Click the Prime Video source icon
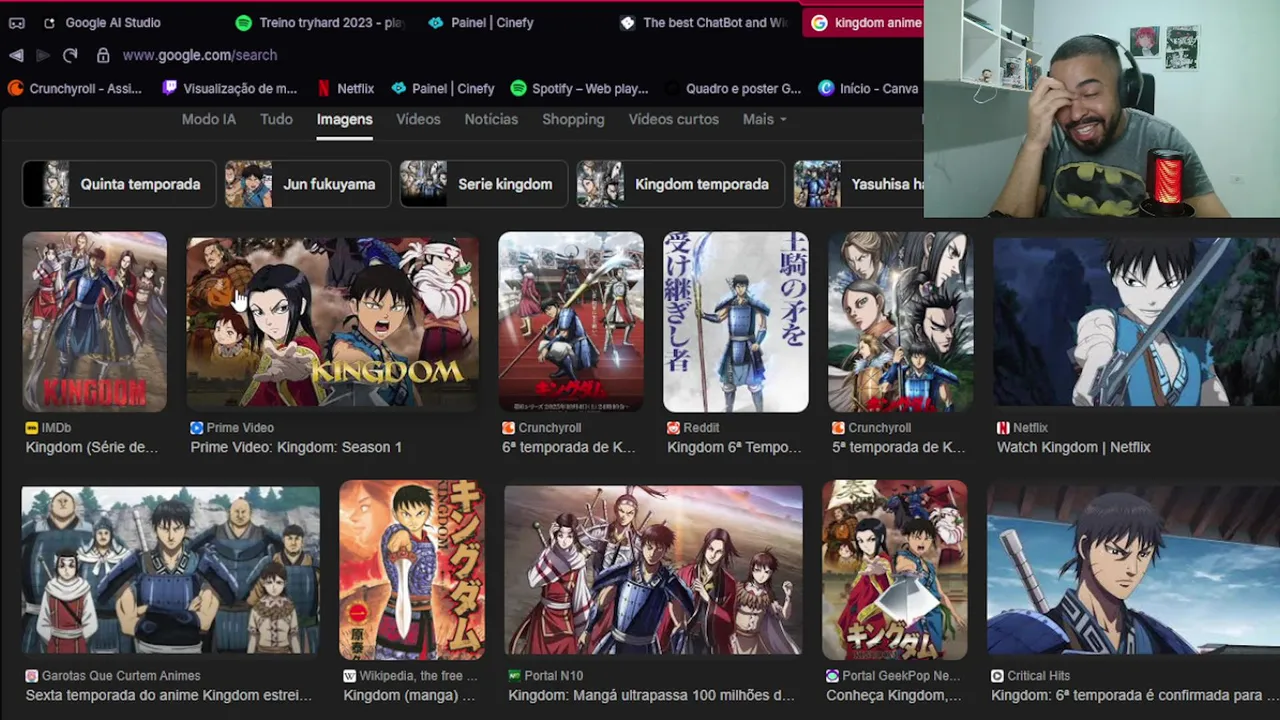 (197, 427)
